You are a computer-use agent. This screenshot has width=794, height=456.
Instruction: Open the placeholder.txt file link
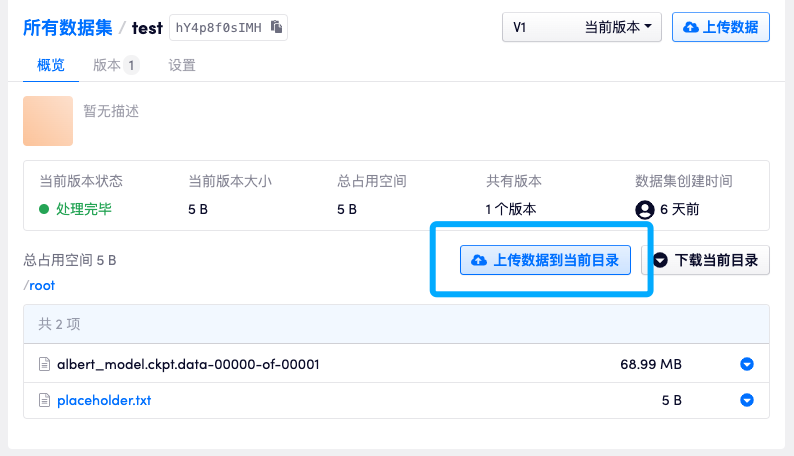click(104, 400)
